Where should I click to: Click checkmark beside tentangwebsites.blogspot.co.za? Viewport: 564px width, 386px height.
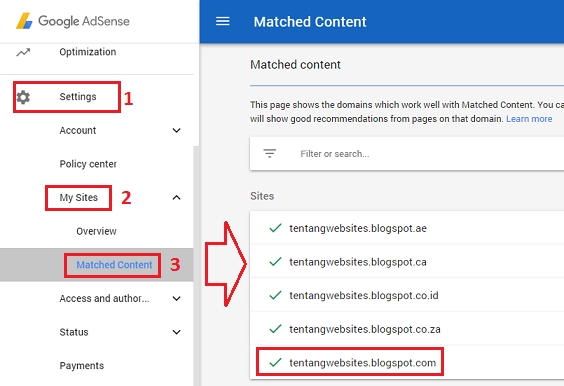(275, 329)
